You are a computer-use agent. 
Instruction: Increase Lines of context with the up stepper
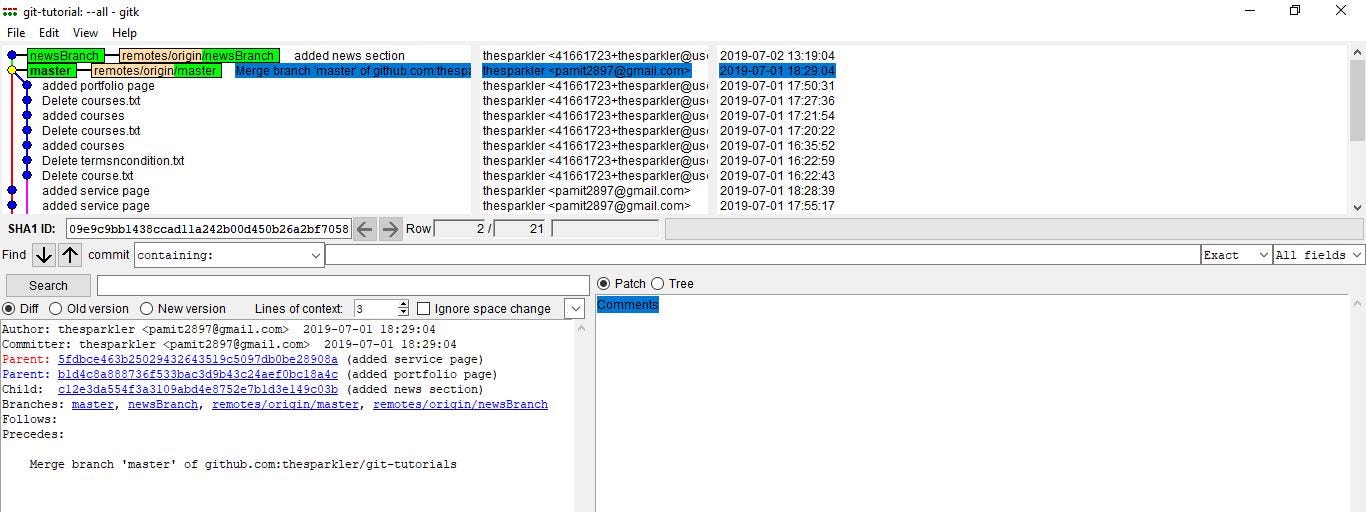point(403,304)
